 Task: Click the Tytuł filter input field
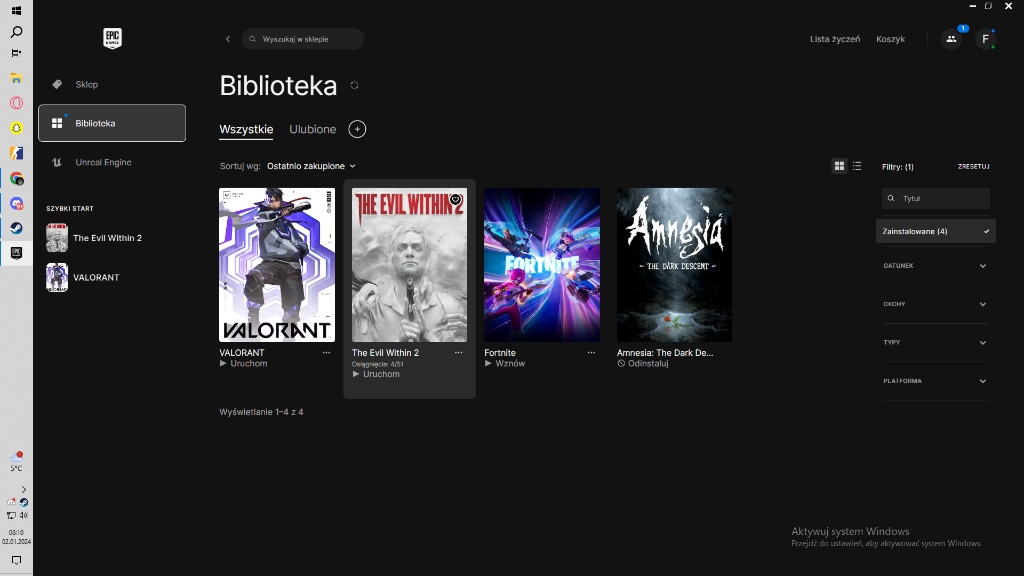940,198
